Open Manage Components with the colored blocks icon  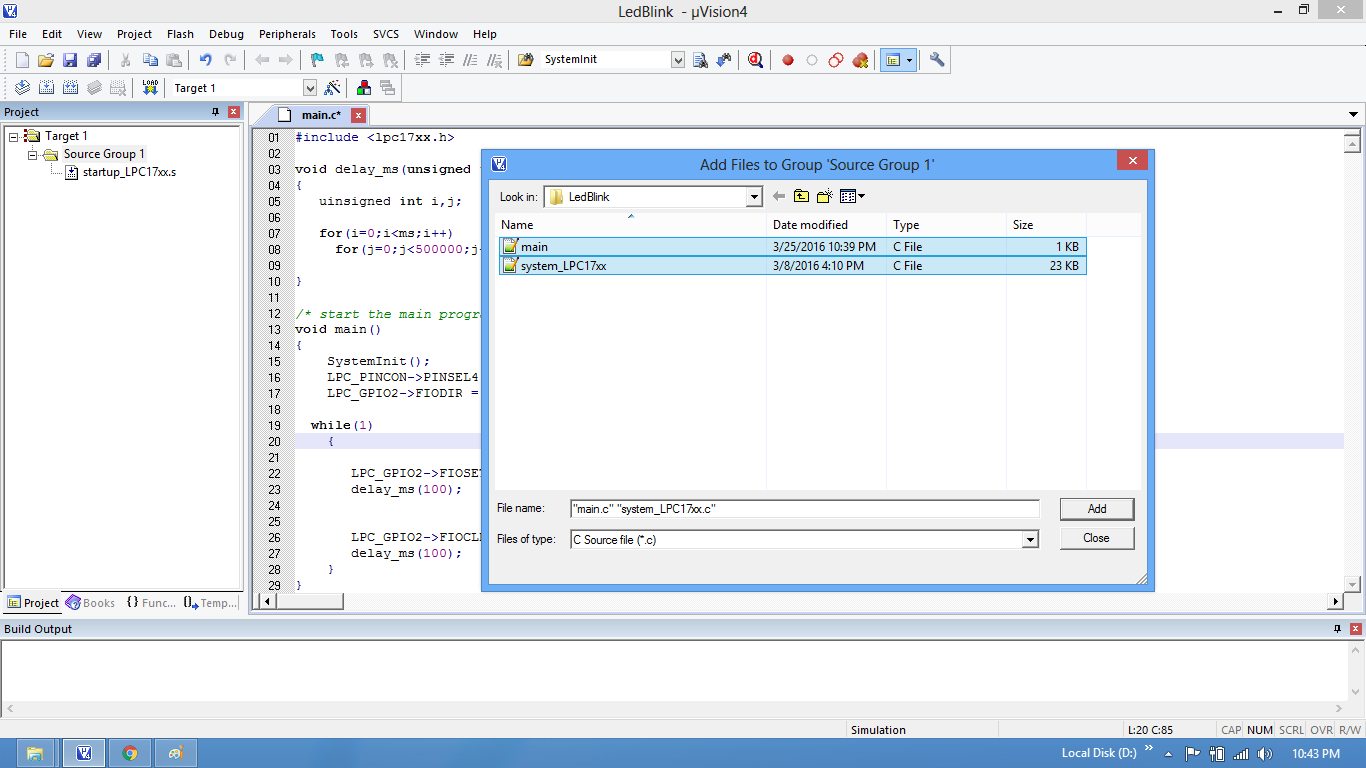coord(364,88)
